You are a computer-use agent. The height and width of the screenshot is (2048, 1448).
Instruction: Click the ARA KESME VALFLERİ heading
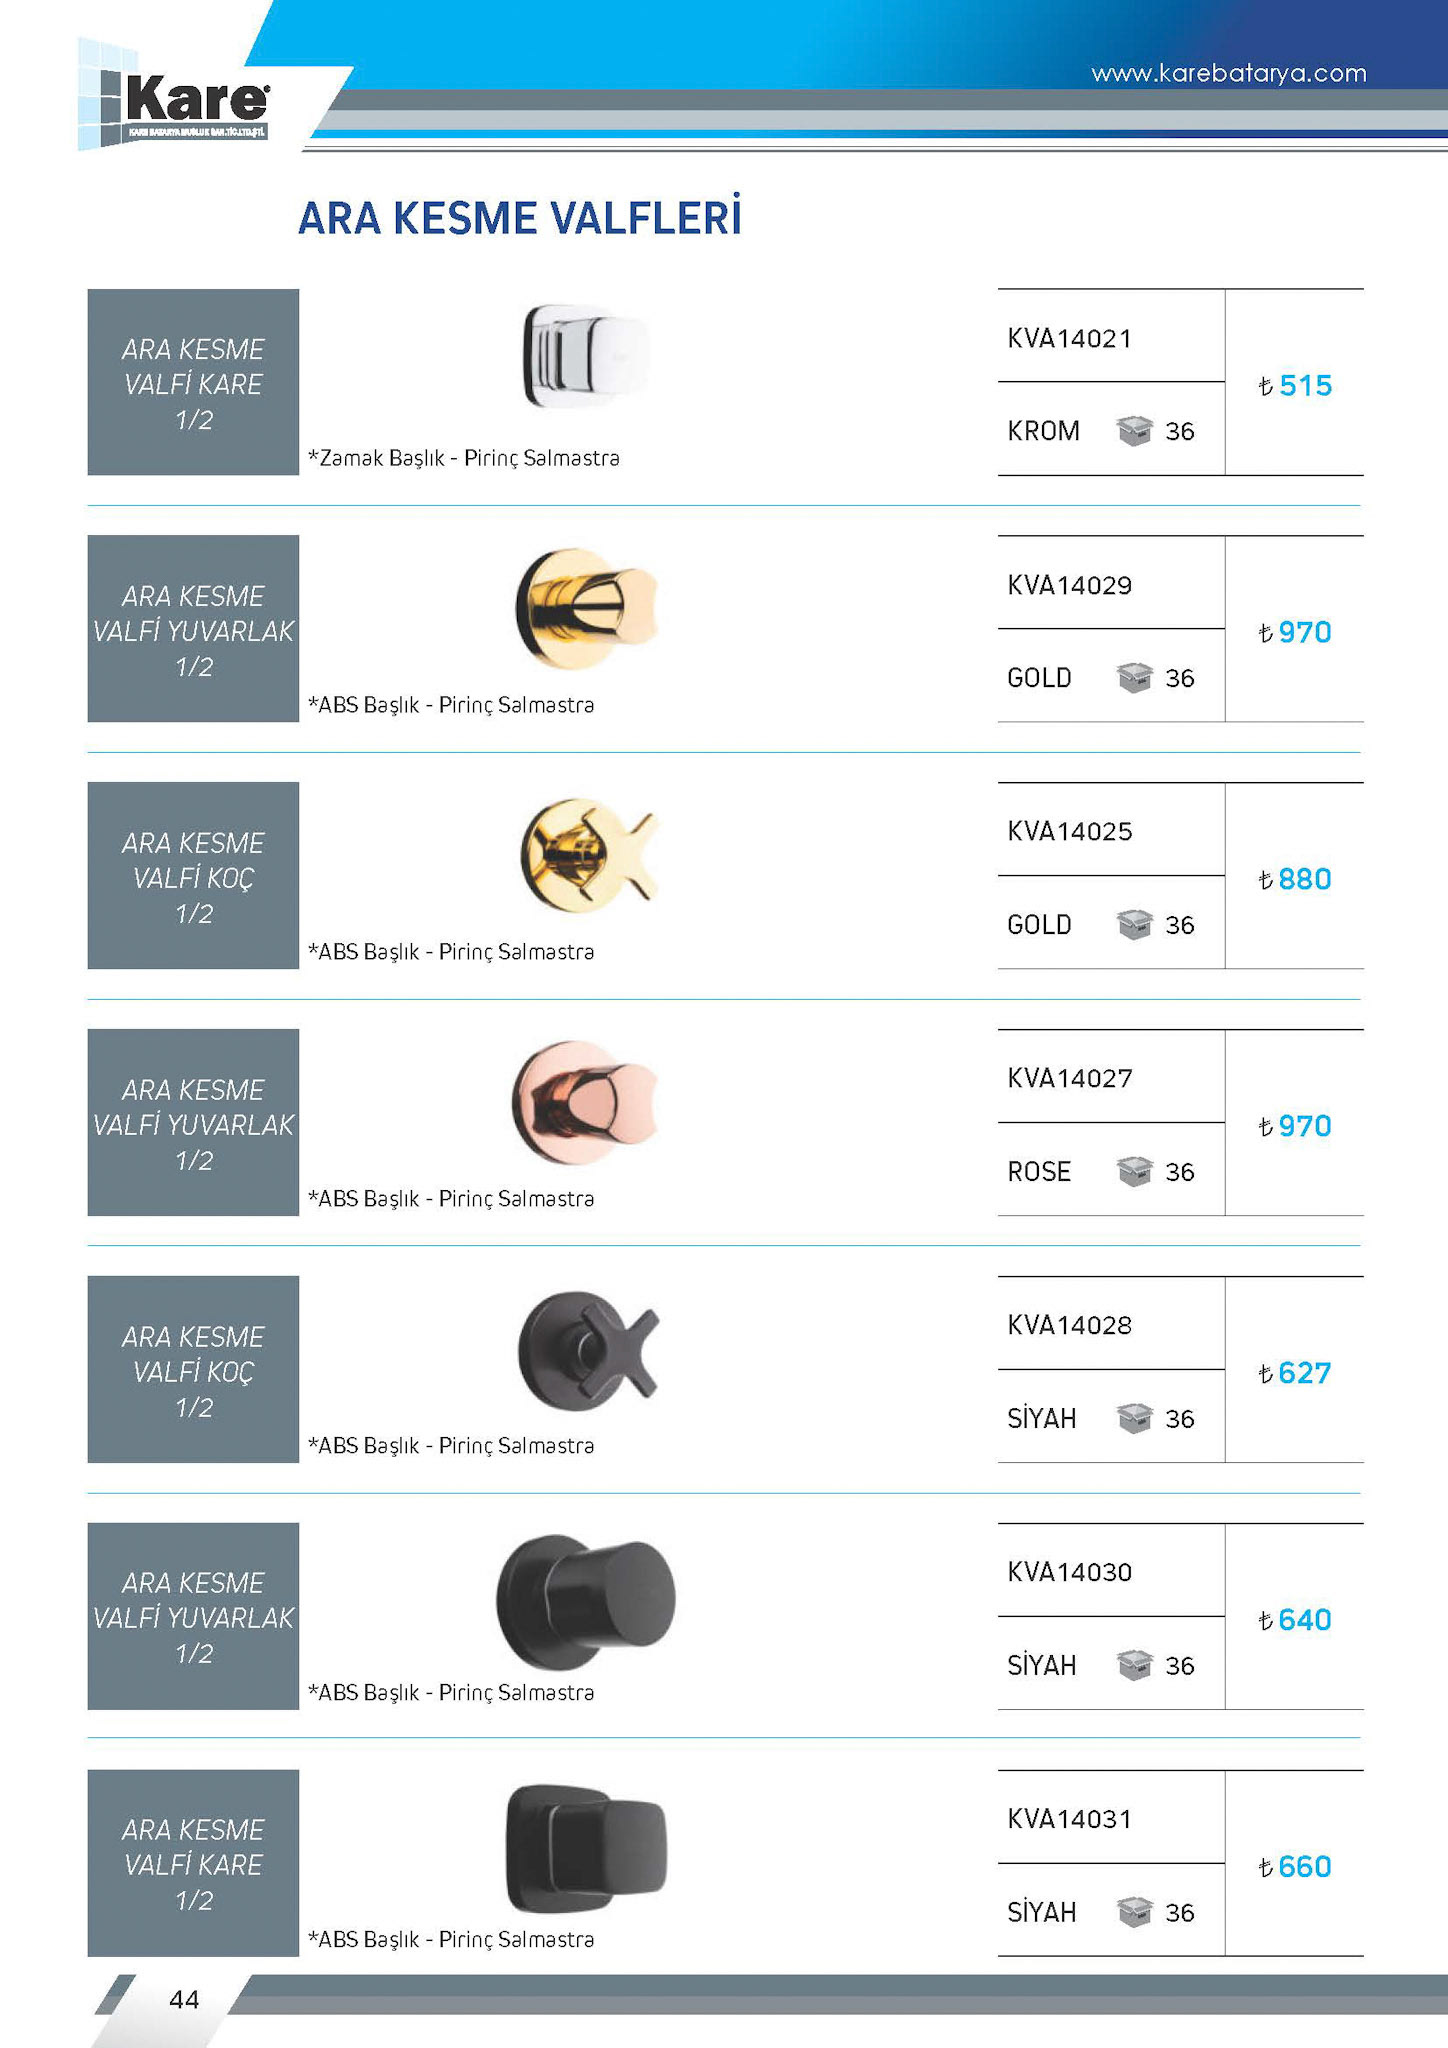[520, 219]
